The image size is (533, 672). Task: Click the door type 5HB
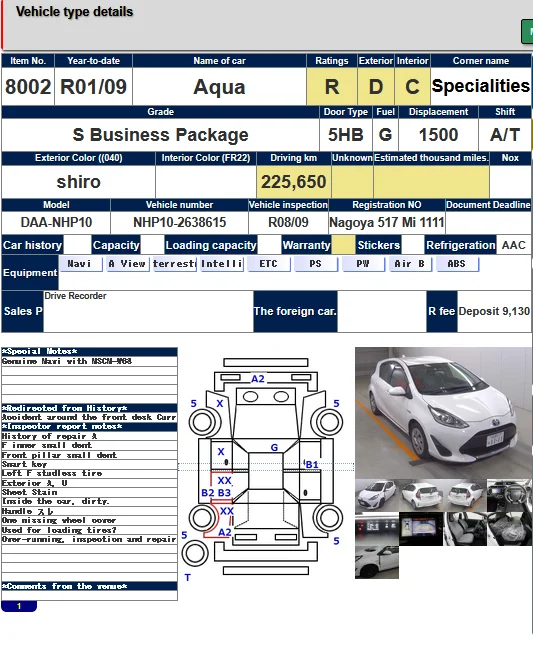click(346, 135)
